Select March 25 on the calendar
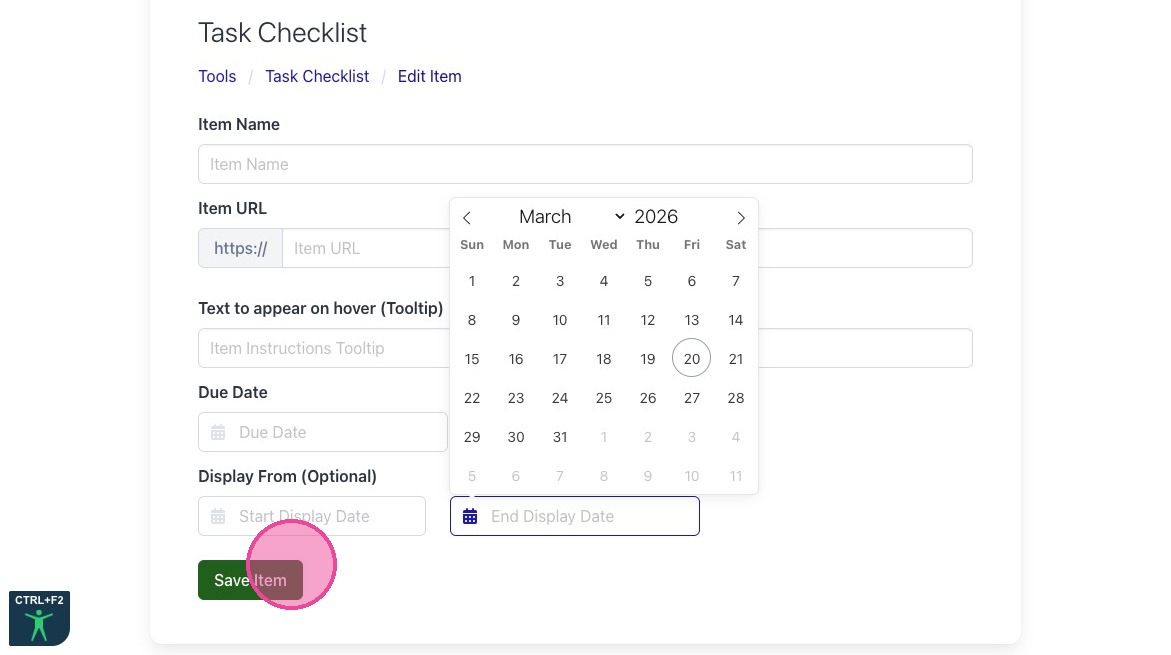This screenshot has width=1171, height=655. [x=604, y=398]
